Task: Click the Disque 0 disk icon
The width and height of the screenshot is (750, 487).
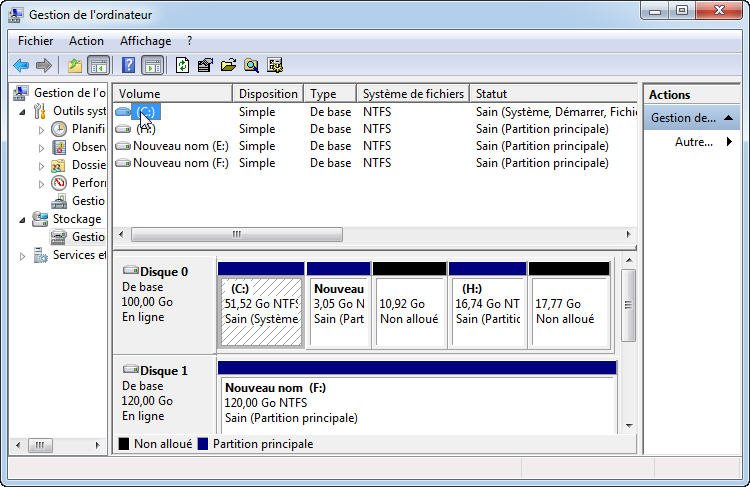Action: 131,270
